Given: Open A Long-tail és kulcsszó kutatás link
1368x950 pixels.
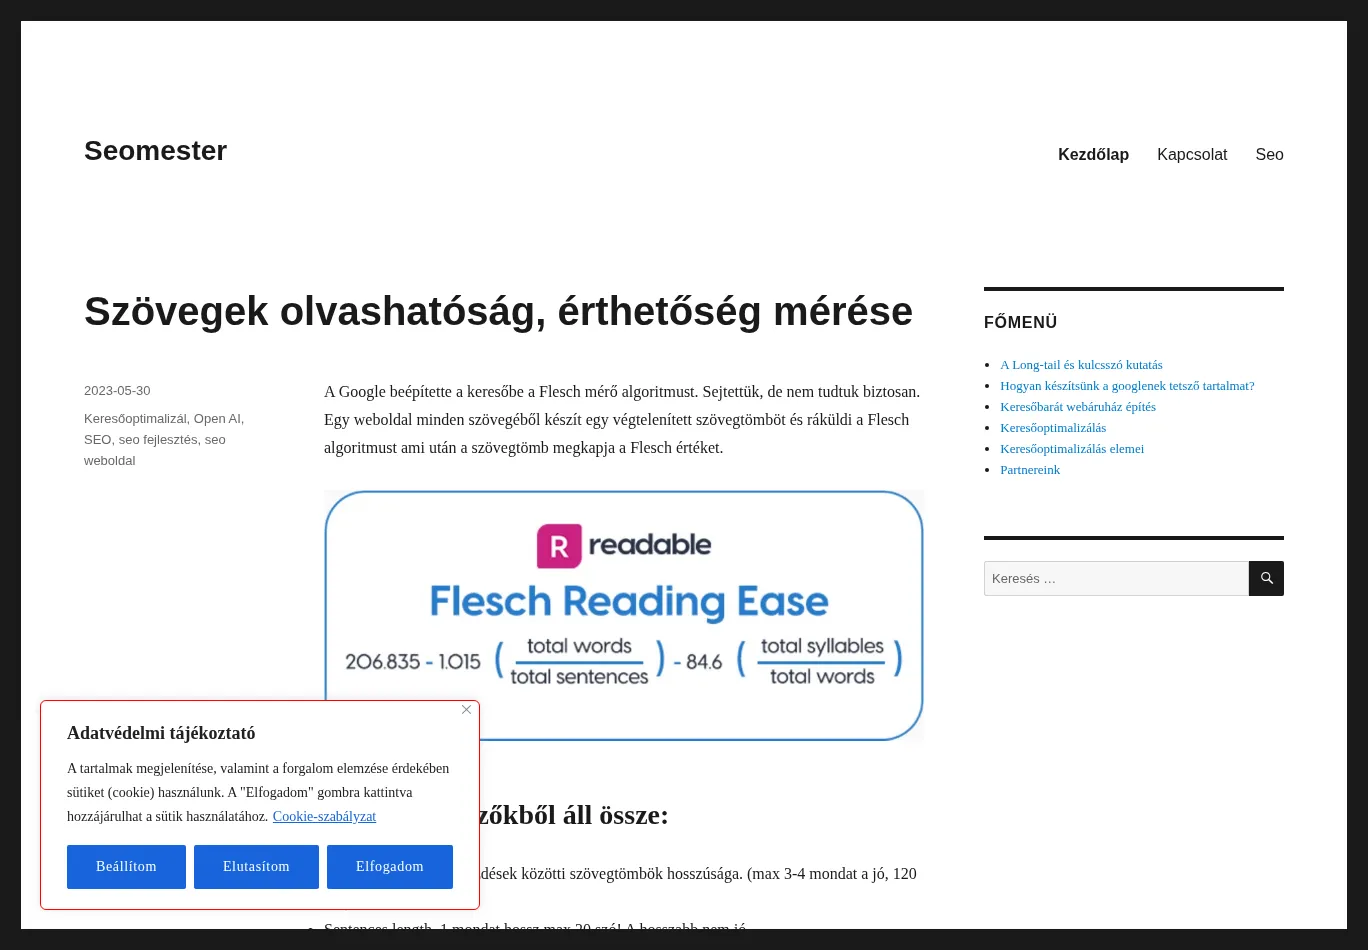Looking at the screenshot, I should (x=1081, y=365).
